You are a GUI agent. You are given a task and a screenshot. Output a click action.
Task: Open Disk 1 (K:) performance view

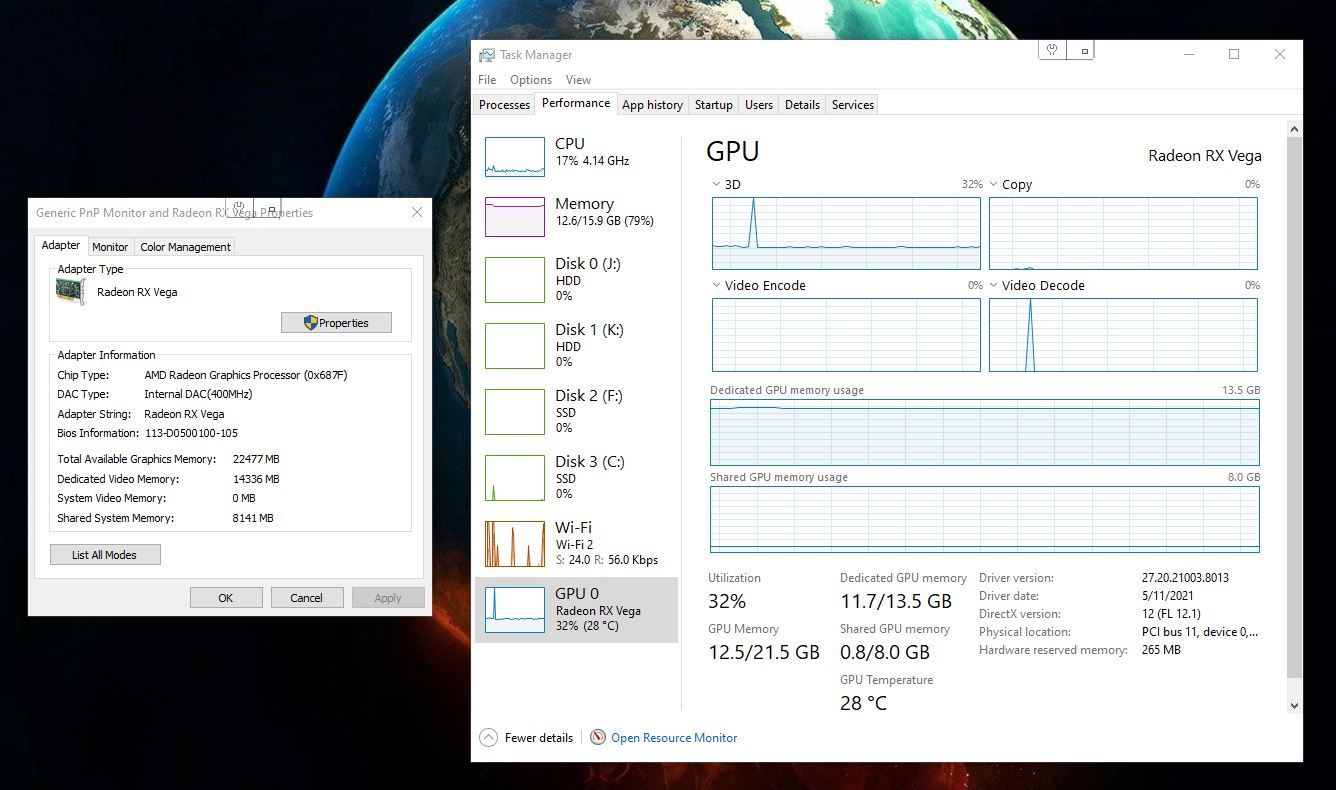pos(576,345)
